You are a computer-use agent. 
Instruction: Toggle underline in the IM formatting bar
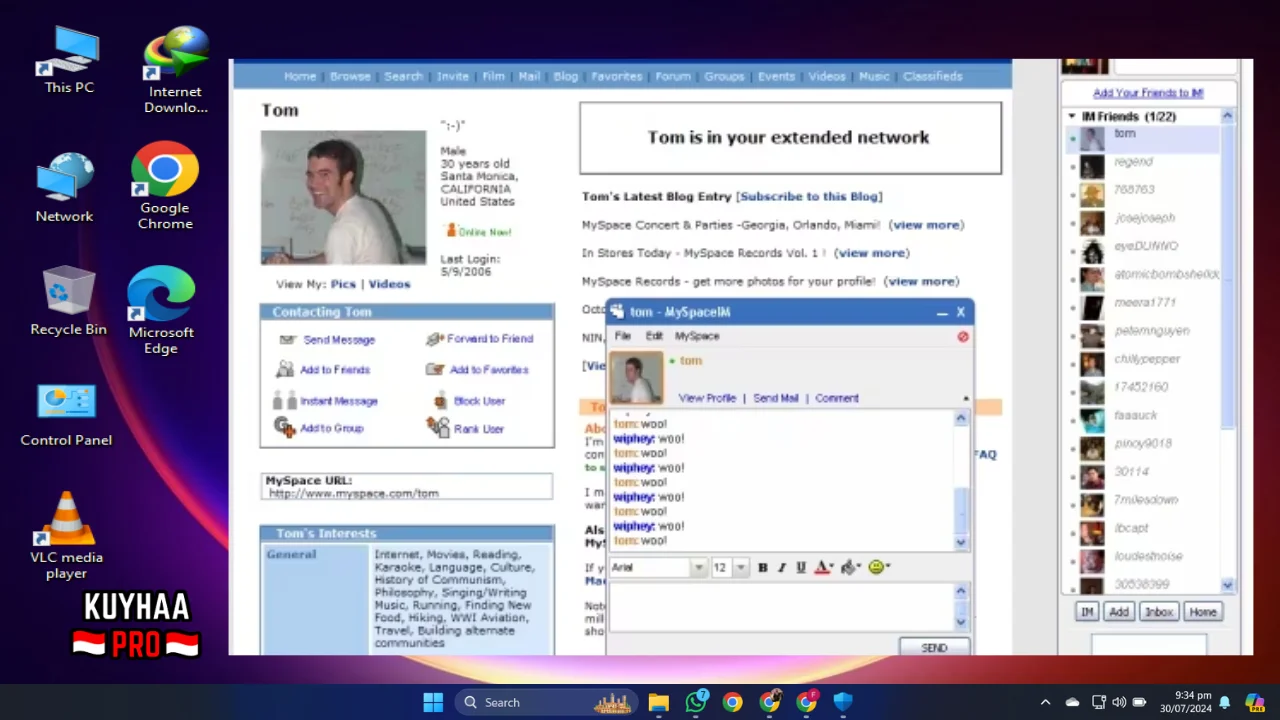click(x=801, y=567)
